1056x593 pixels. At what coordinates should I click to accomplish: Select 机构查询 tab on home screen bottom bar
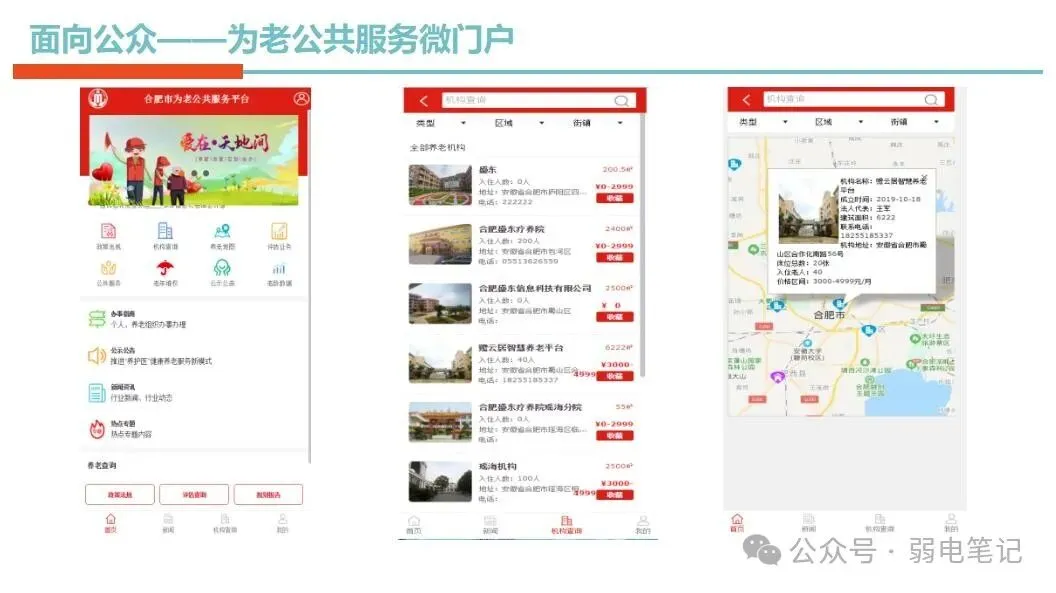click(x=225, y=524)
